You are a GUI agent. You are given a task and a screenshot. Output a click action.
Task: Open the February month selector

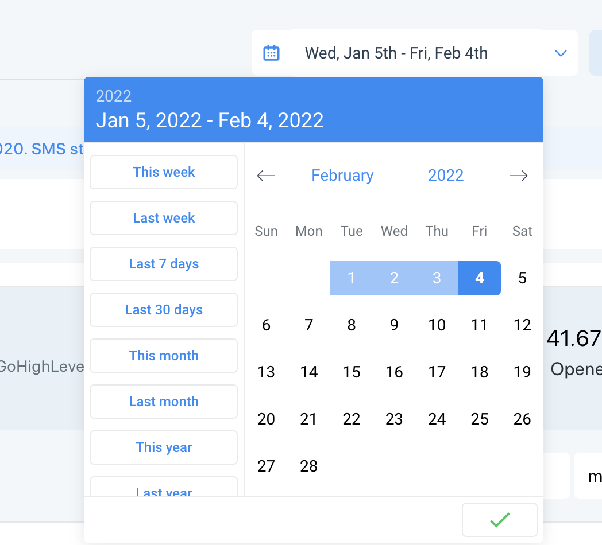click(342, 175)
